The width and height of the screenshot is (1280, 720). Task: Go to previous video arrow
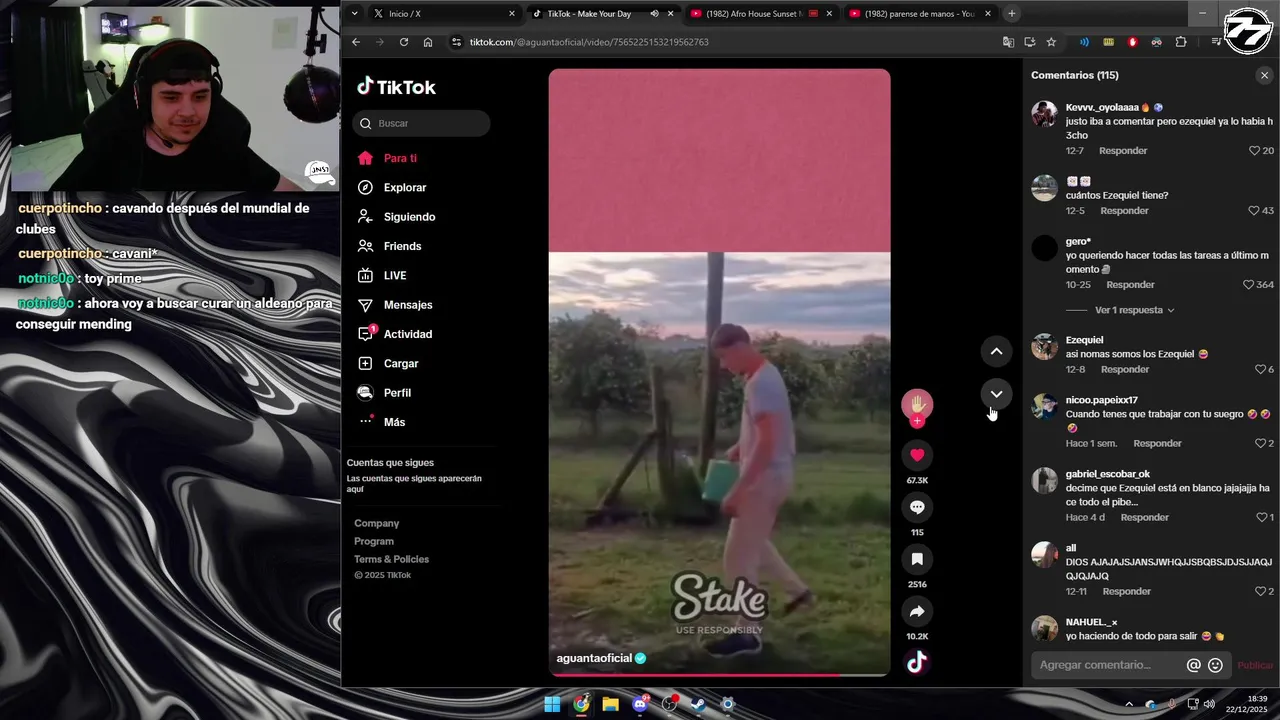click(x=996, y=351)
